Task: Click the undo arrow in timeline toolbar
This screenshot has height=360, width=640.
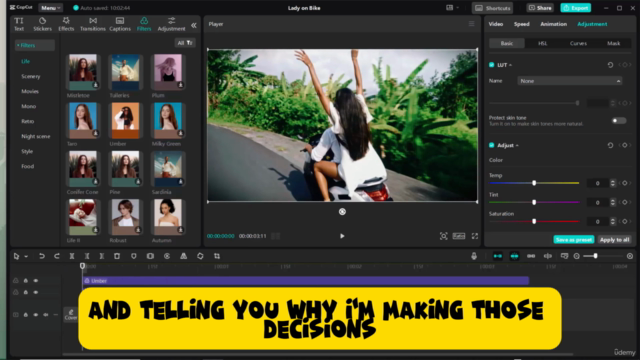Action: point(42,256)
